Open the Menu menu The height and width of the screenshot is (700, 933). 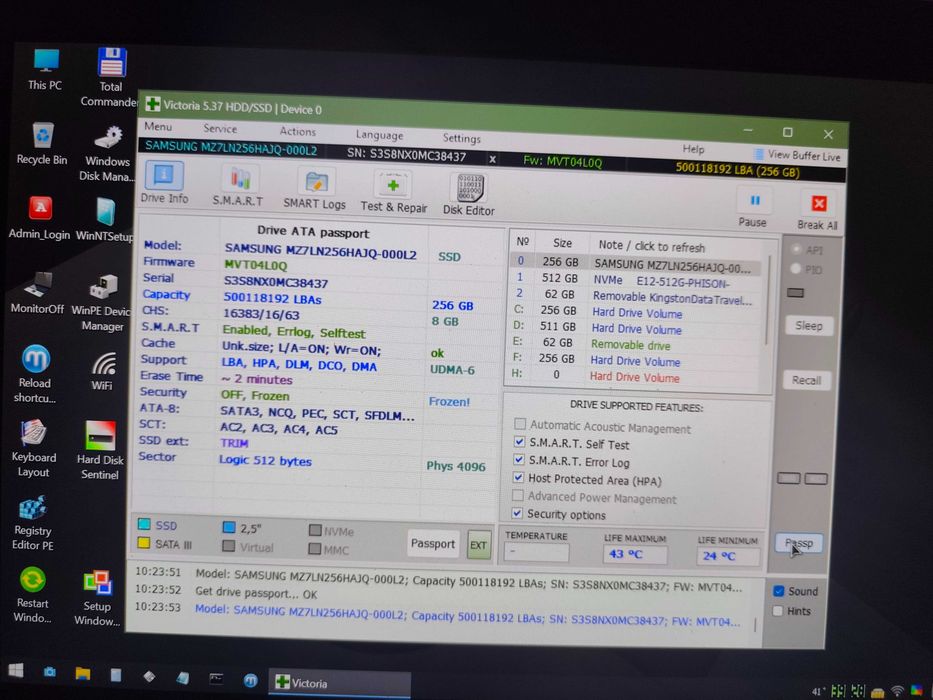point(158,126)
